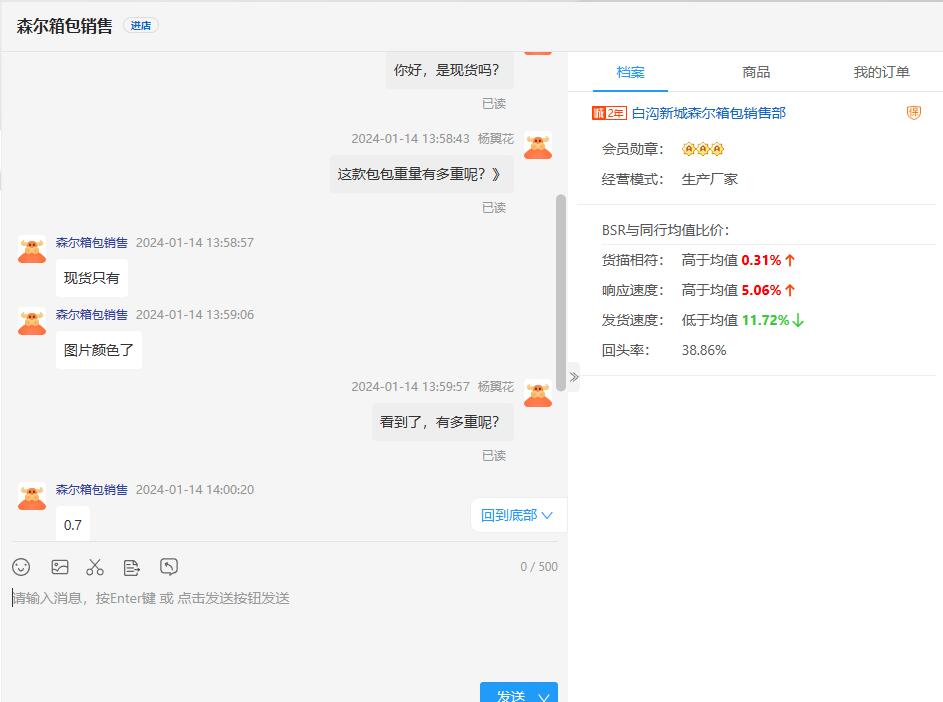The image size is (943, 702).
Task: Click the 进店 enter shop button
Action: point(140,26)
